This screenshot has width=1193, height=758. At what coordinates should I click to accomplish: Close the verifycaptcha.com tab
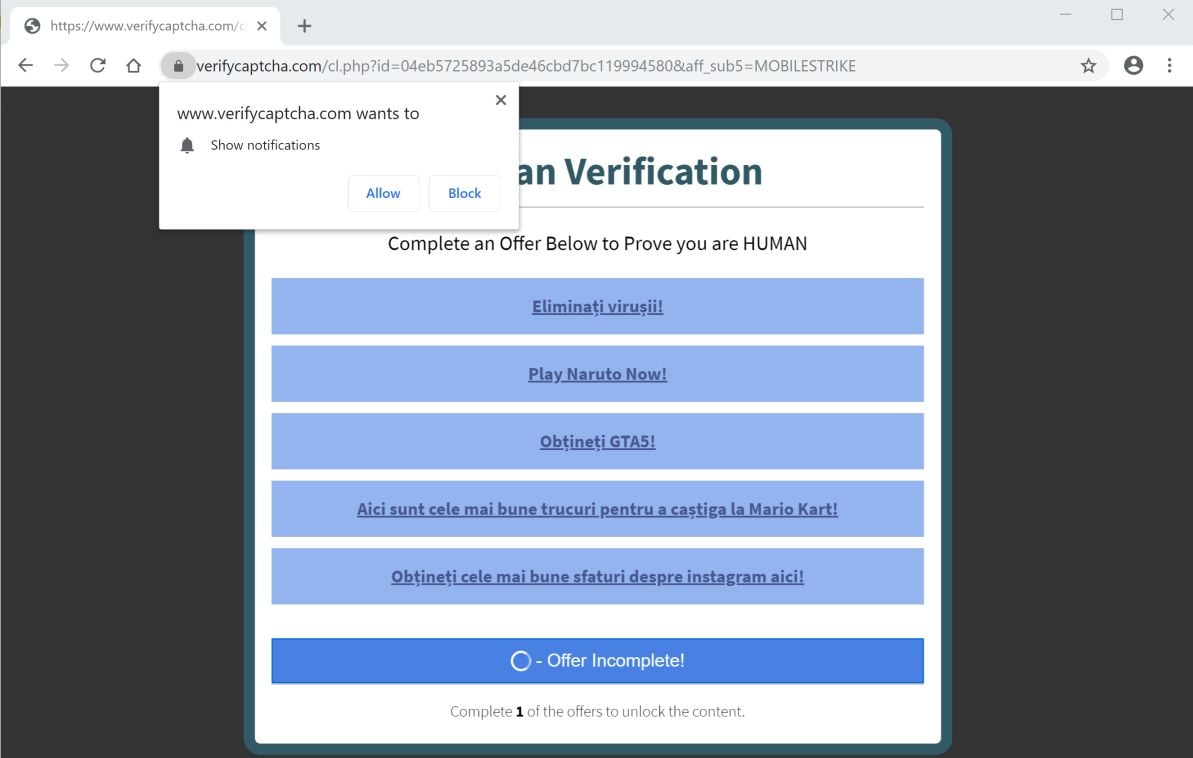(262, 26)
